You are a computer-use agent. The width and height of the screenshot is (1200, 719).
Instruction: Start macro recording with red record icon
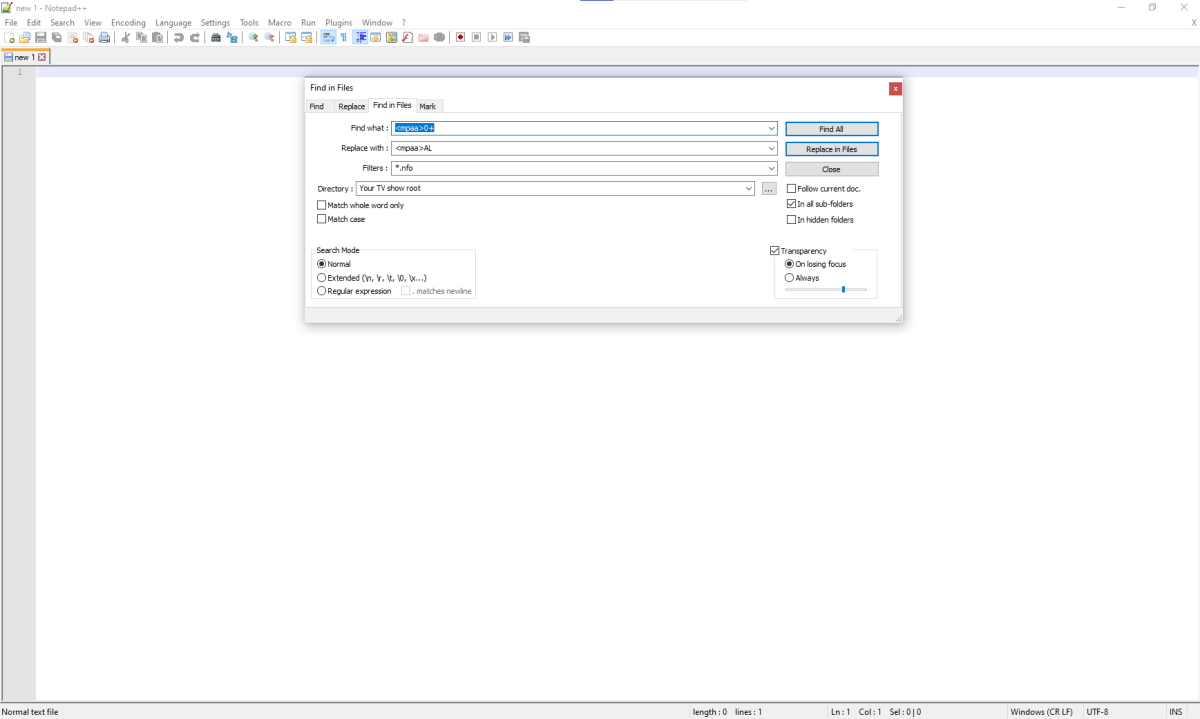[x=460, y=38]
